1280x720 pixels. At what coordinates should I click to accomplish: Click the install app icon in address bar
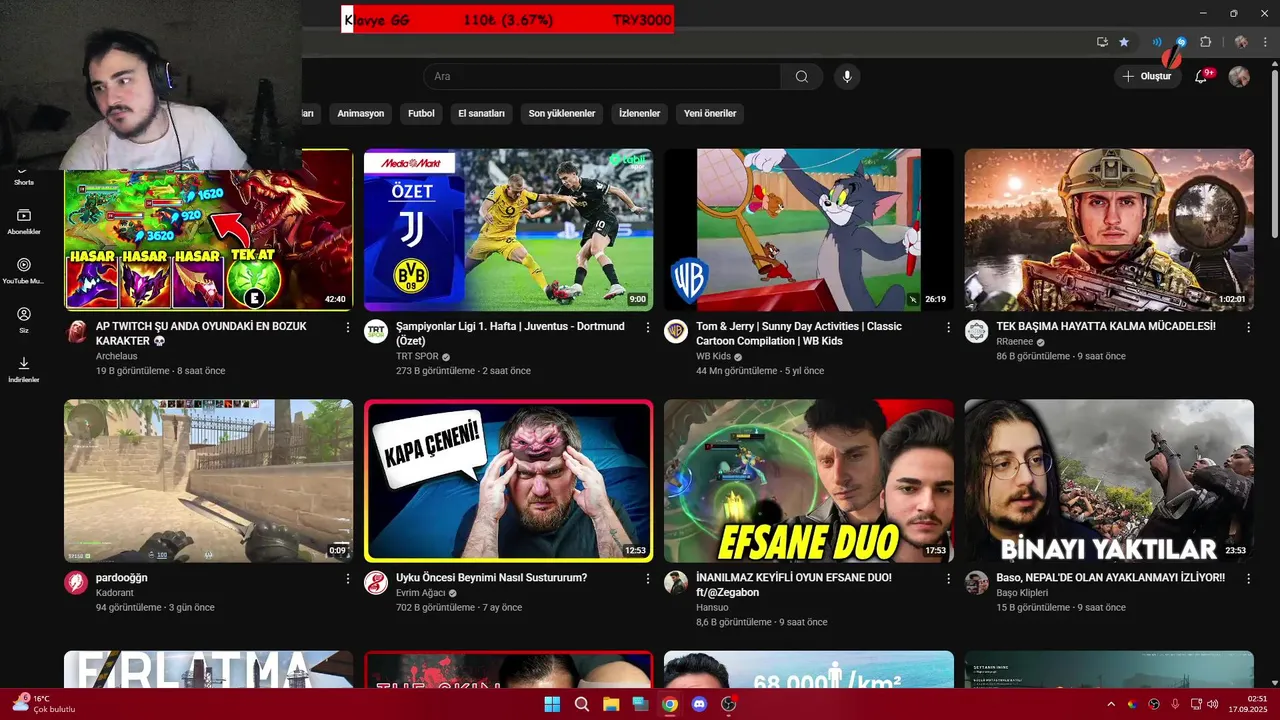point(1102,42)
